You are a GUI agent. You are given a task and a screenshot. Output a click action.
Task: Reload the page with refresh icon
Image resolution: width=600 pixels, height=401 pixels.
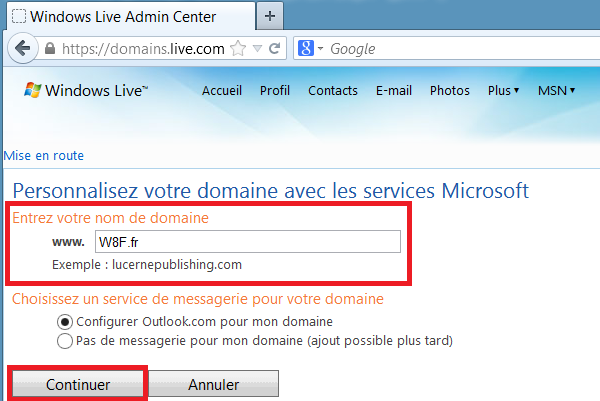274,49
